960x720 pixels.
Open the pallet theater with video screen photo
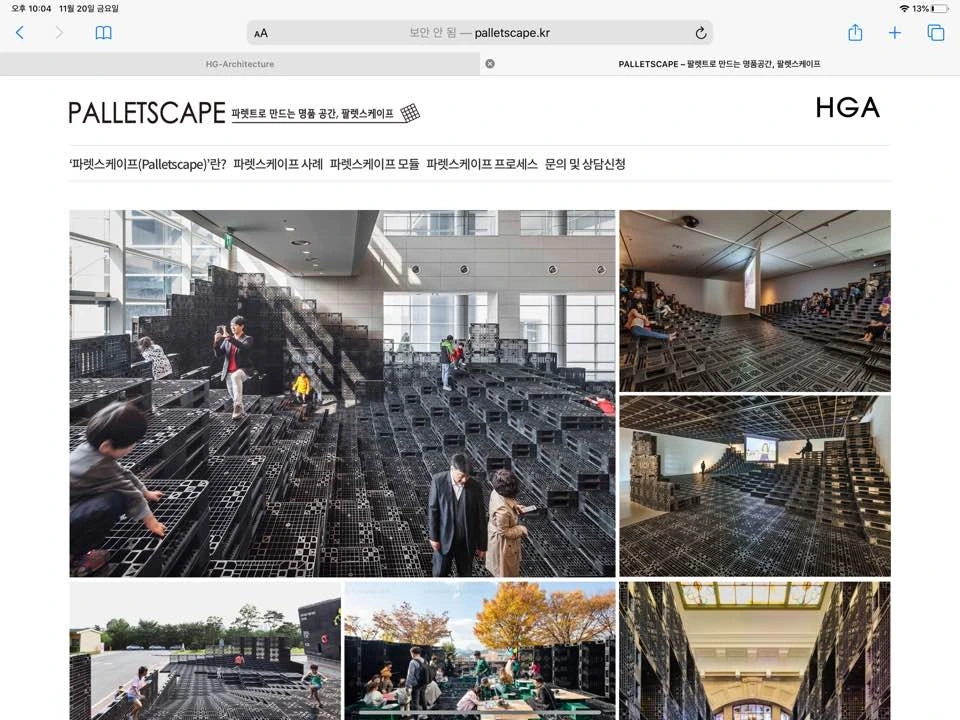pyautogui.click(x=755, y=486)
